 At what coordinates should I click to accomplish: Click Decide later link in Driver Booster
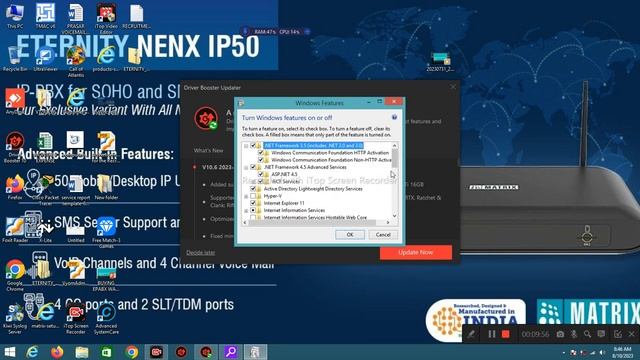[200, 253]
